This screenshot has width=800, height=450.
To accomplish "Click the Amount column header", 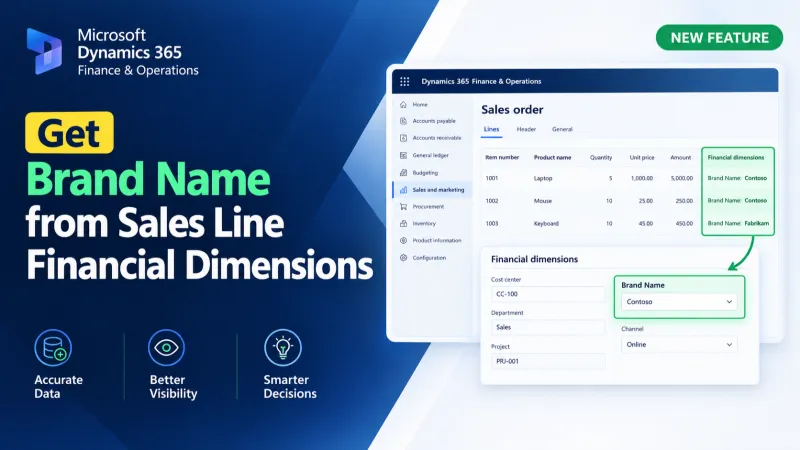I will (681, 158).
